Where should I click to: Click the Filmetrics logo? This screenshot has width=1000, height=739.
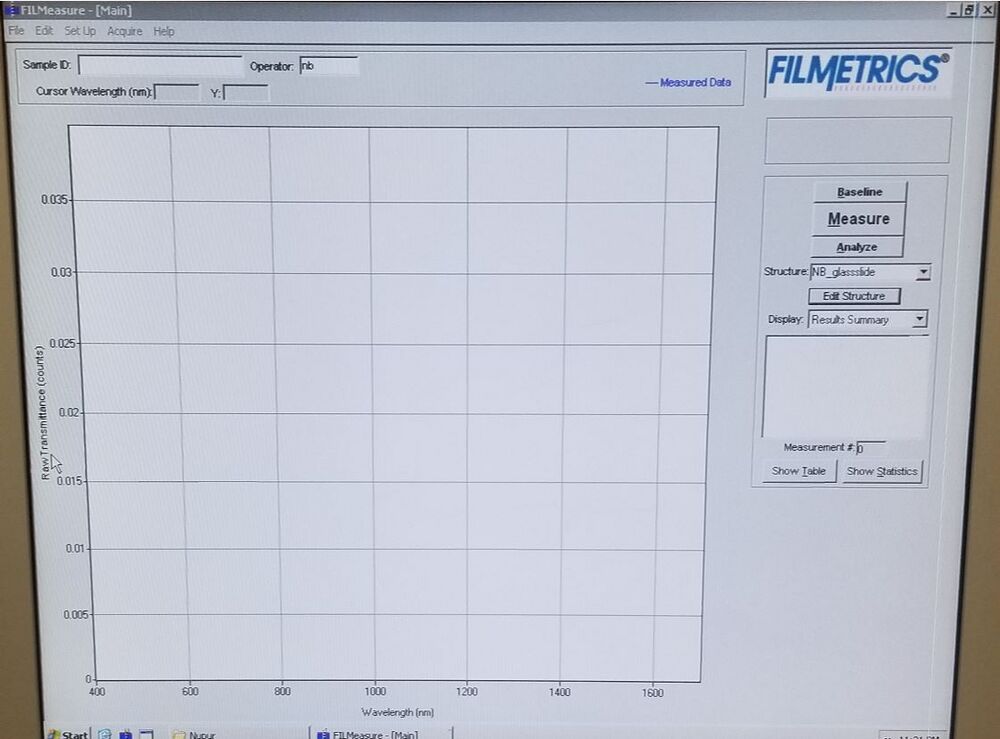(858, 73)
